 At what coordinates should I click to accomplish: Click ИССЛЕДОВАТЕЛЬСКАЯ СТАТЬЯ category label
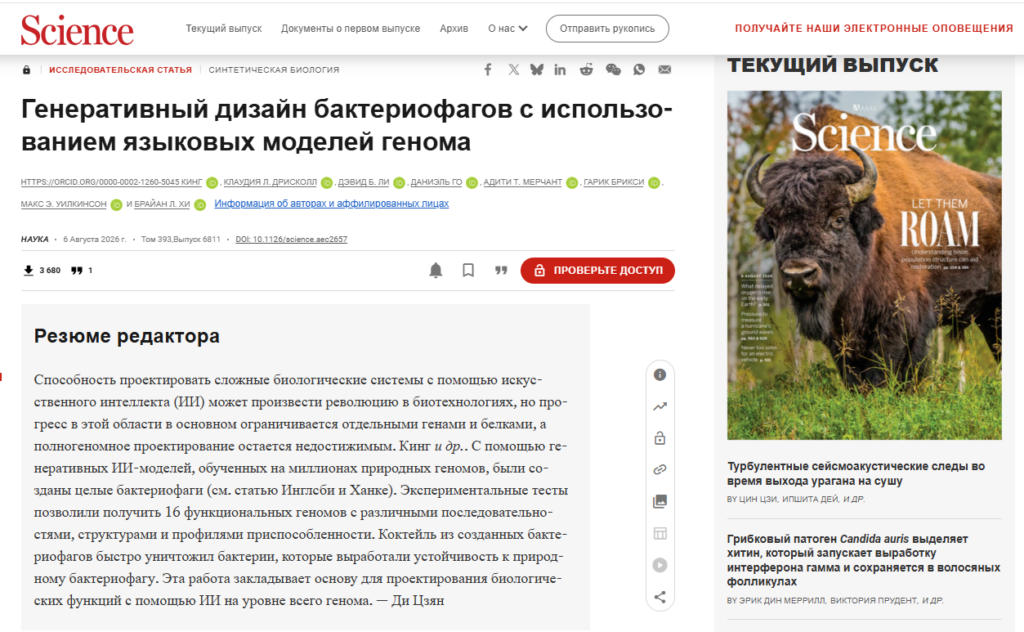pyautogui.click(x=120, y=70)
